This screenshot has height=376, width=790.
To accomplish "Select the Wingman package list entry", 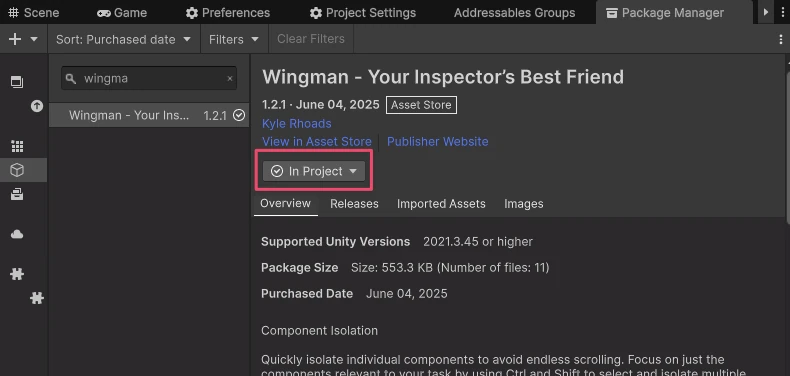I will click(x=149, y=115).
